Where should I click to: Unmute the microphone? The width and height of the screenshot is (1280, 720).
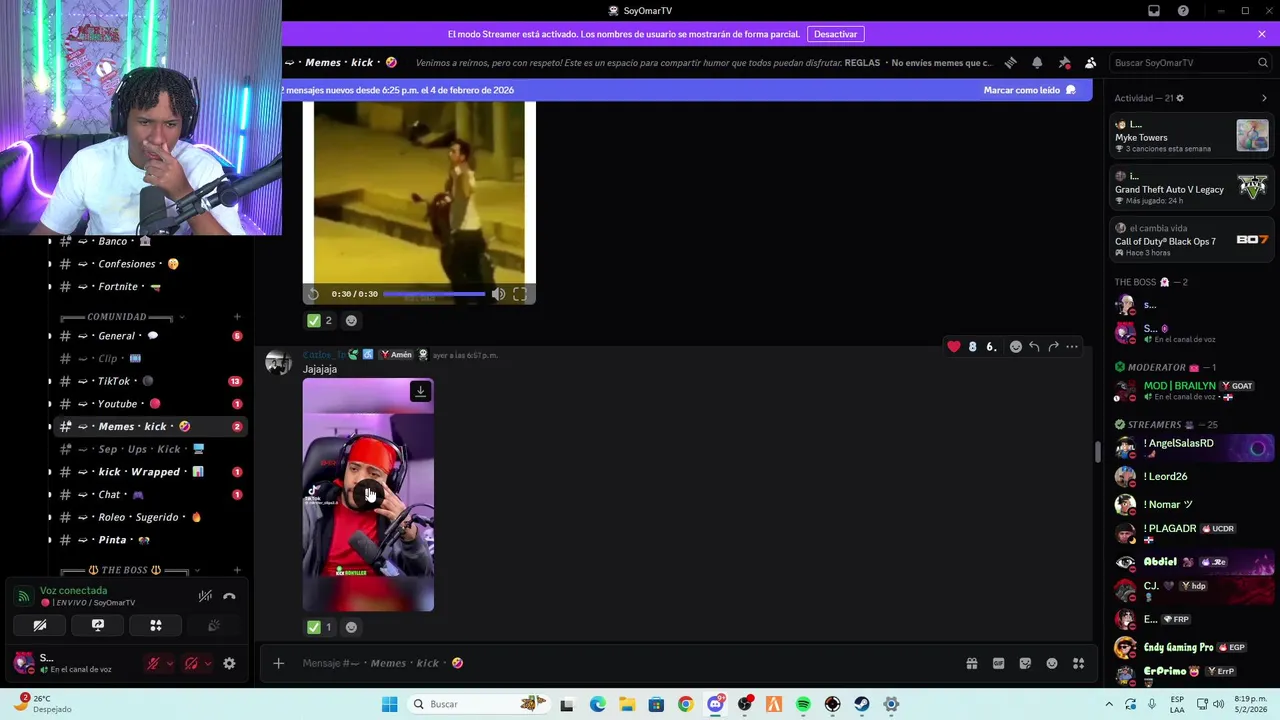click(x=153, y=663)
